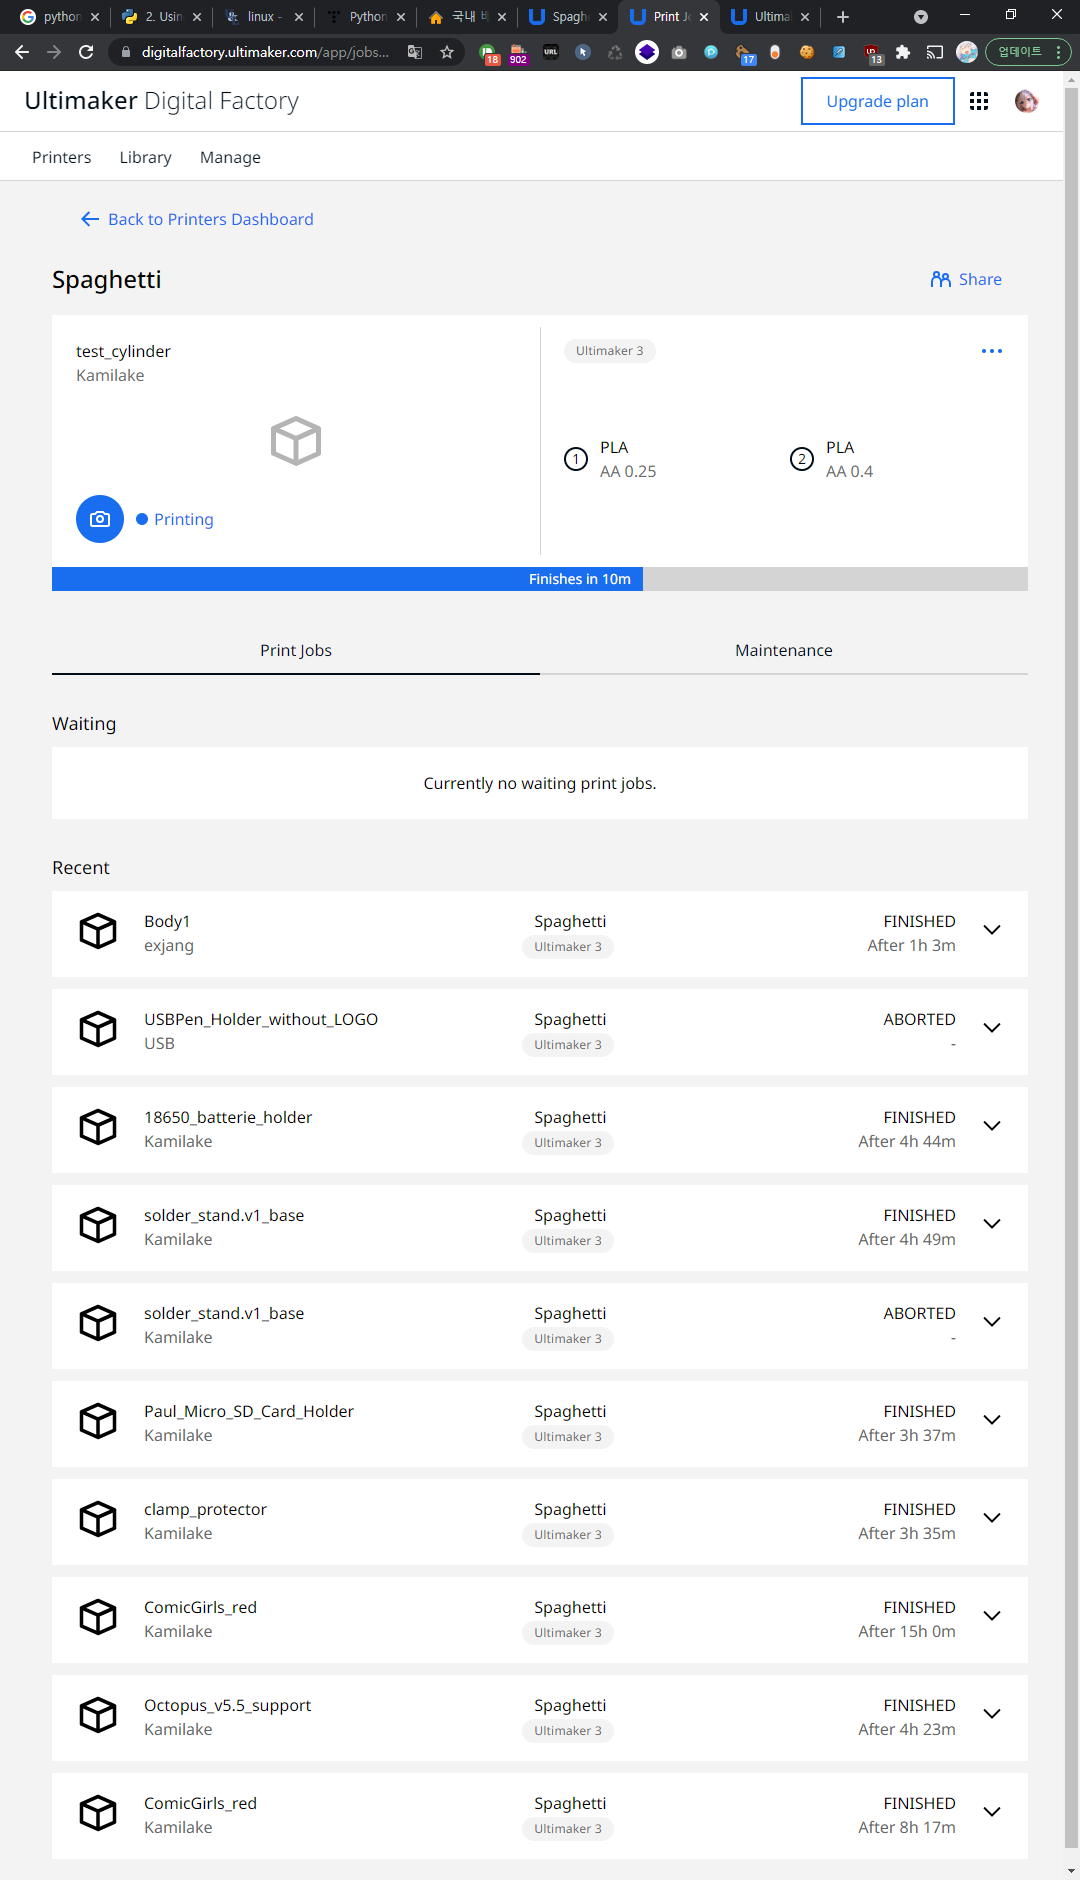Screen dimensions: 1080x1880
Task: Click the Korean update button in Chrome toolbar
Action: pyautogui.click(x=1028, y=52)
